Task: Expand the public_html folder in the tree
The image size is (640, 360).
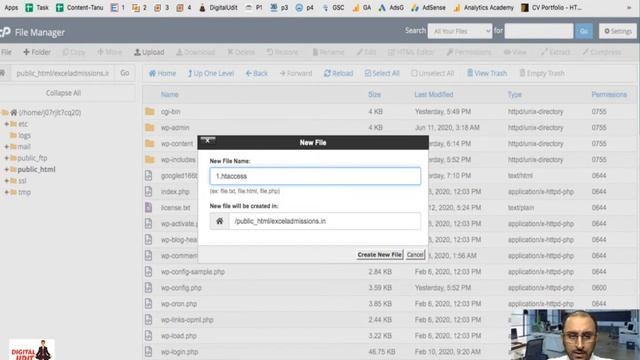Action: pos(7,169)
